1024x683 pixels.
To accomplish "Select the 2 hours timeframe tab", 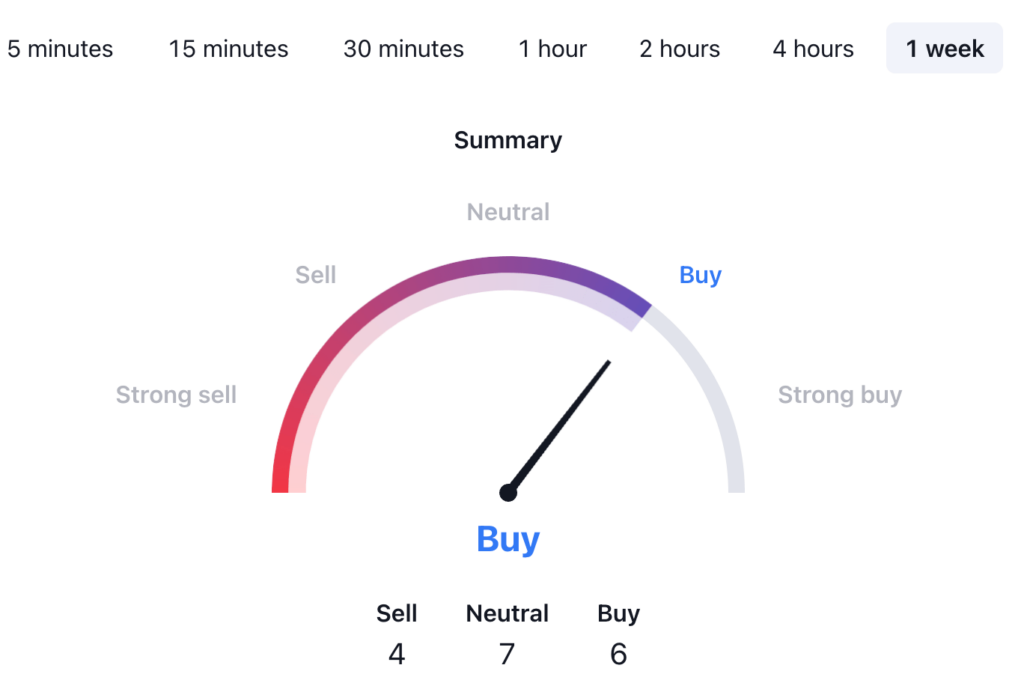I will coord(679,48).
